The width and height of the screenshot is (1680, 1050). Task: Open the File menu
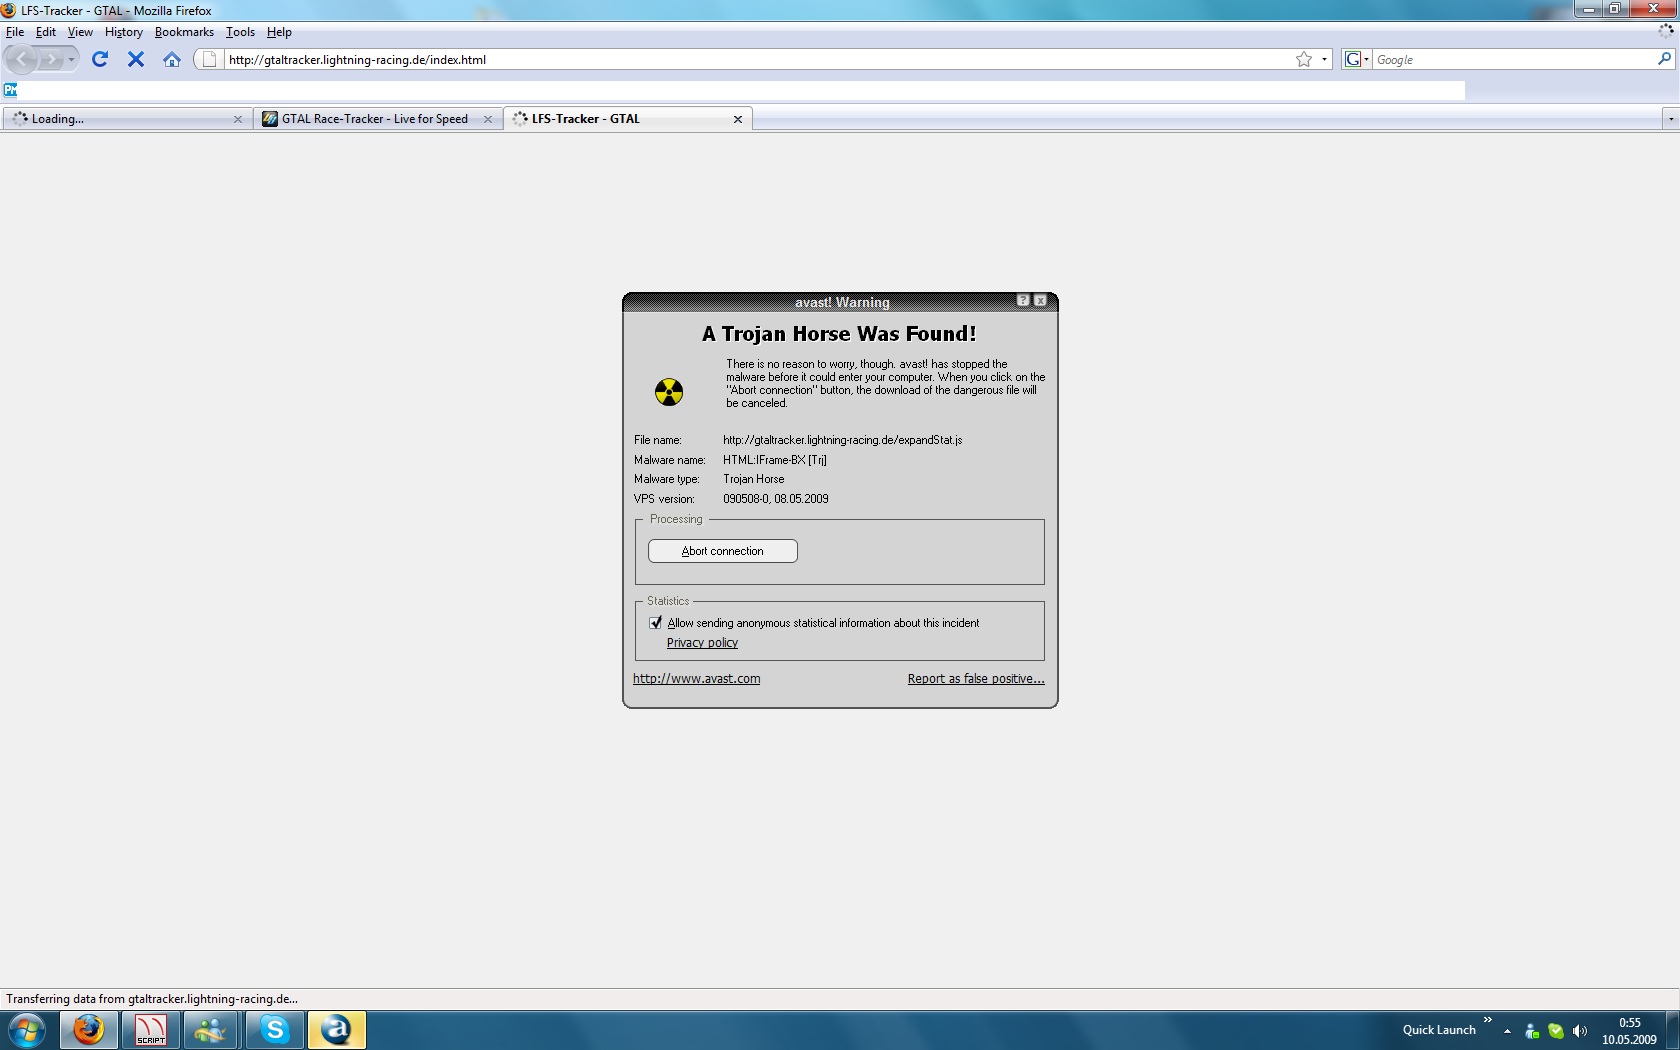[15, 32]
